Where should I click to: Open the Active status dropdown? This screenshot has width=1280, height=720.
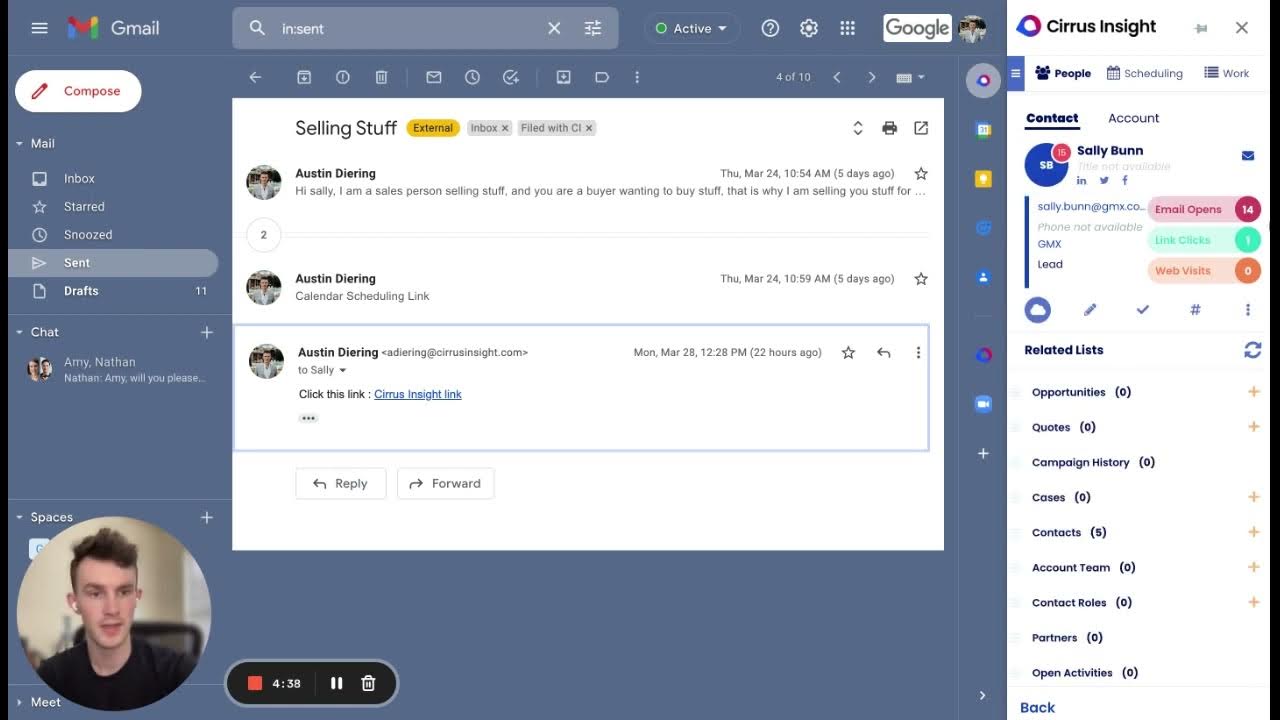click(x=691, y=28)
